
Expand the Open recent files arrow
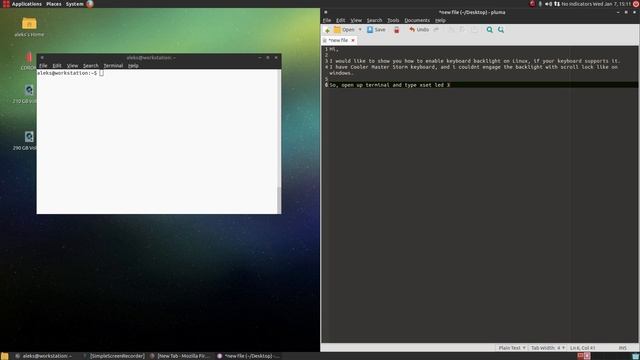point(360,30)
